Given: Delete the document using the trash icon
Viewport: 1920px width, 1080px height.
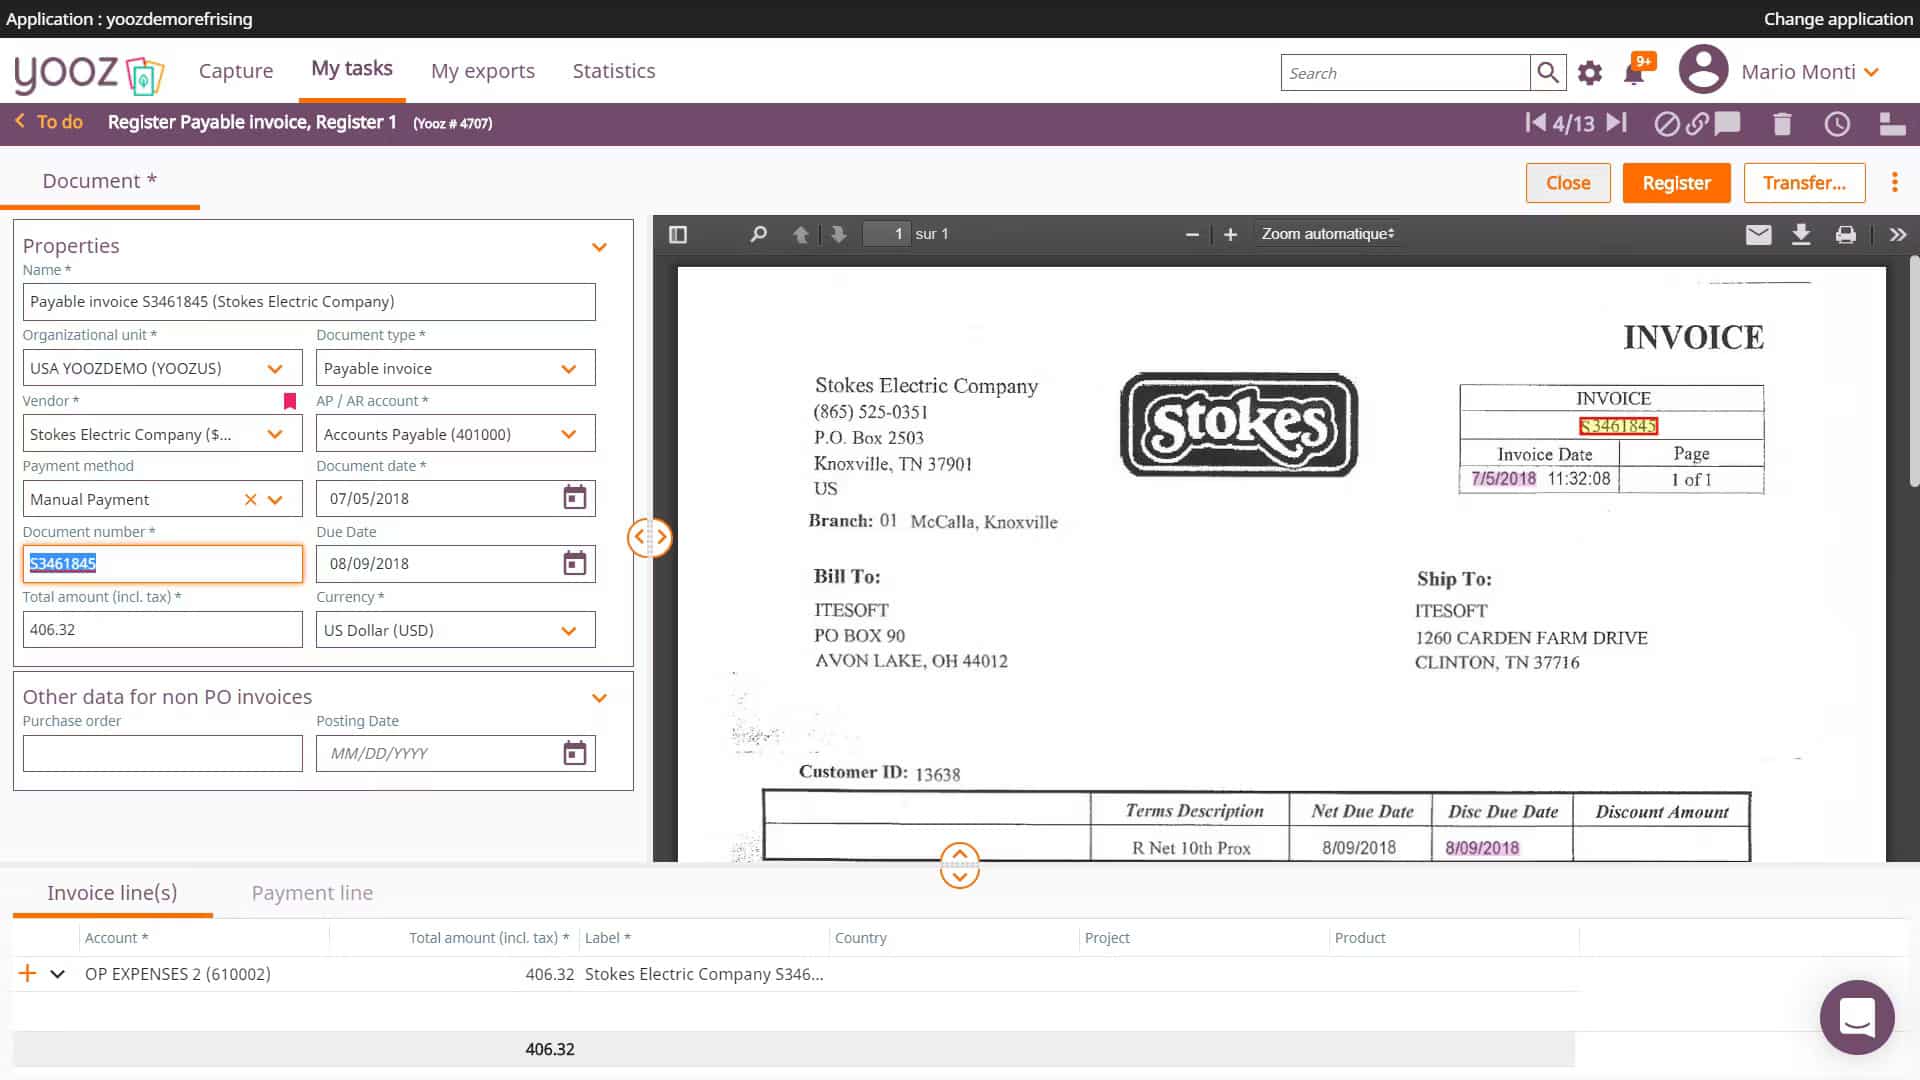Looking at the screenshot, I should click(1781, 123).
